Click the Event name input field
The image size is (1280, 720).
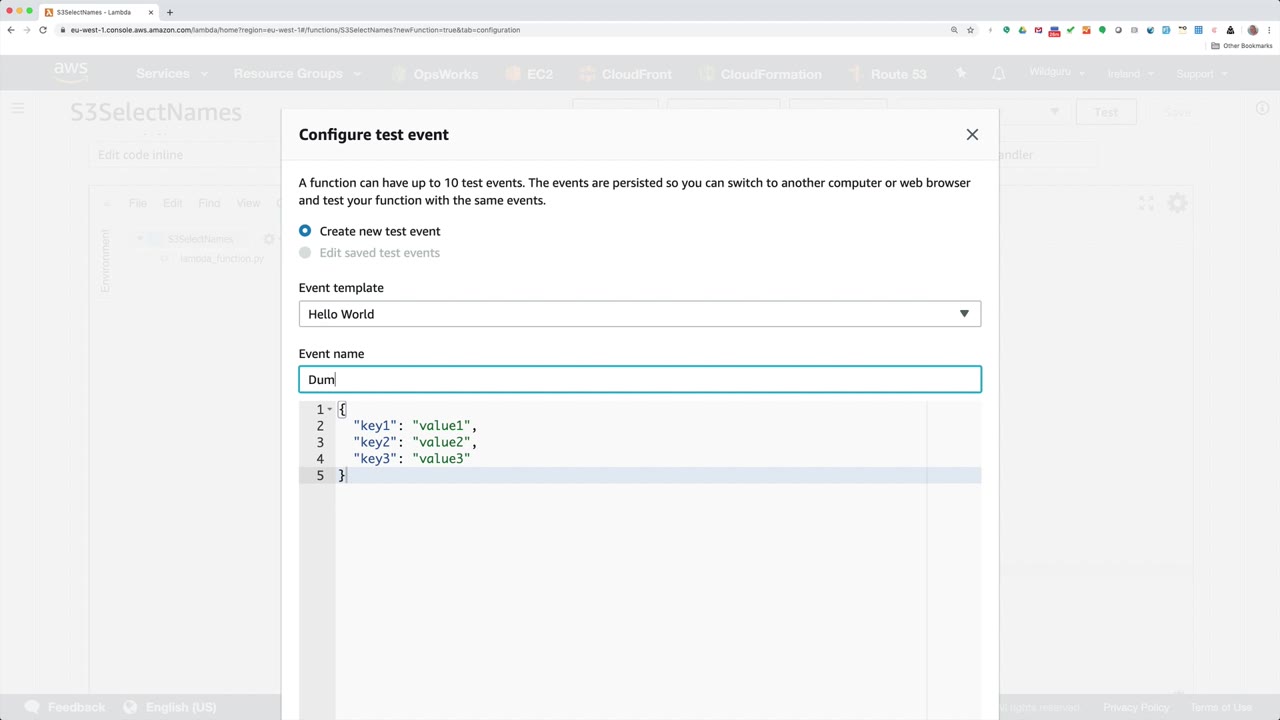[639, 380]
